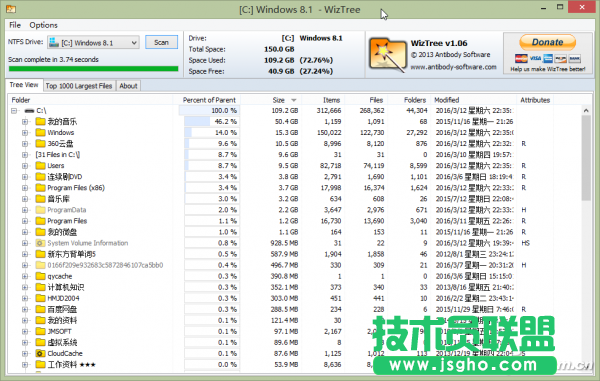Image resolution: width=600 pixels, height=381 pixels.
Task: Expand the Users folder node
Action: click(x=25, y=166)
